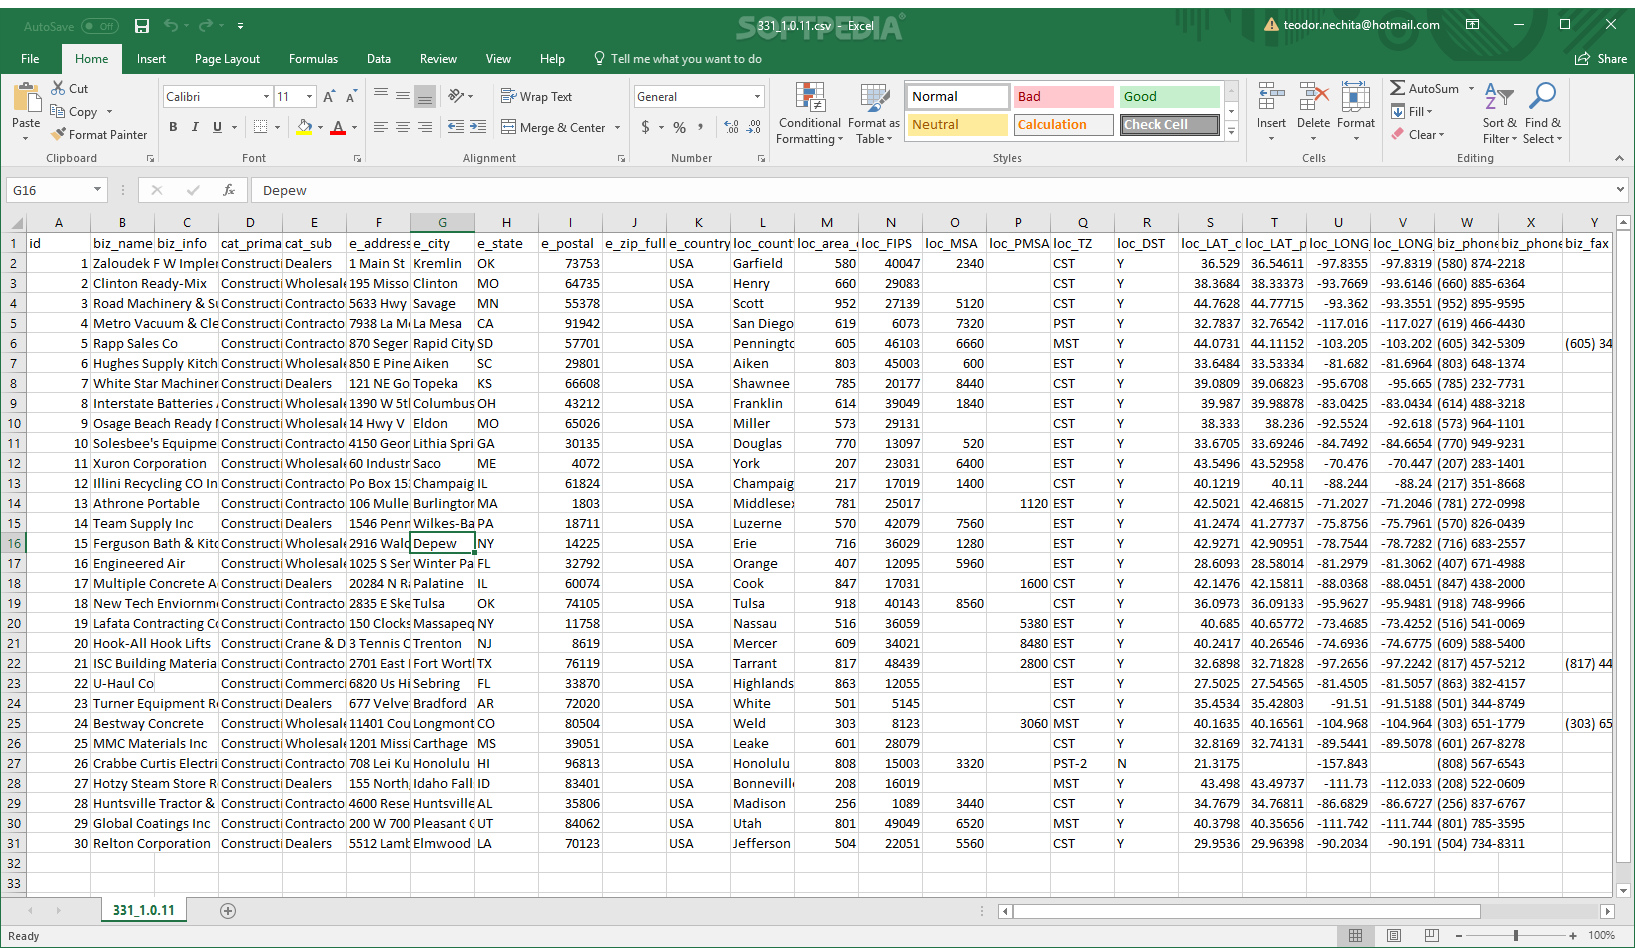Open the font size dropdown
The height and width of the screenshot is (948, 1635).
[x=309, y=97]
